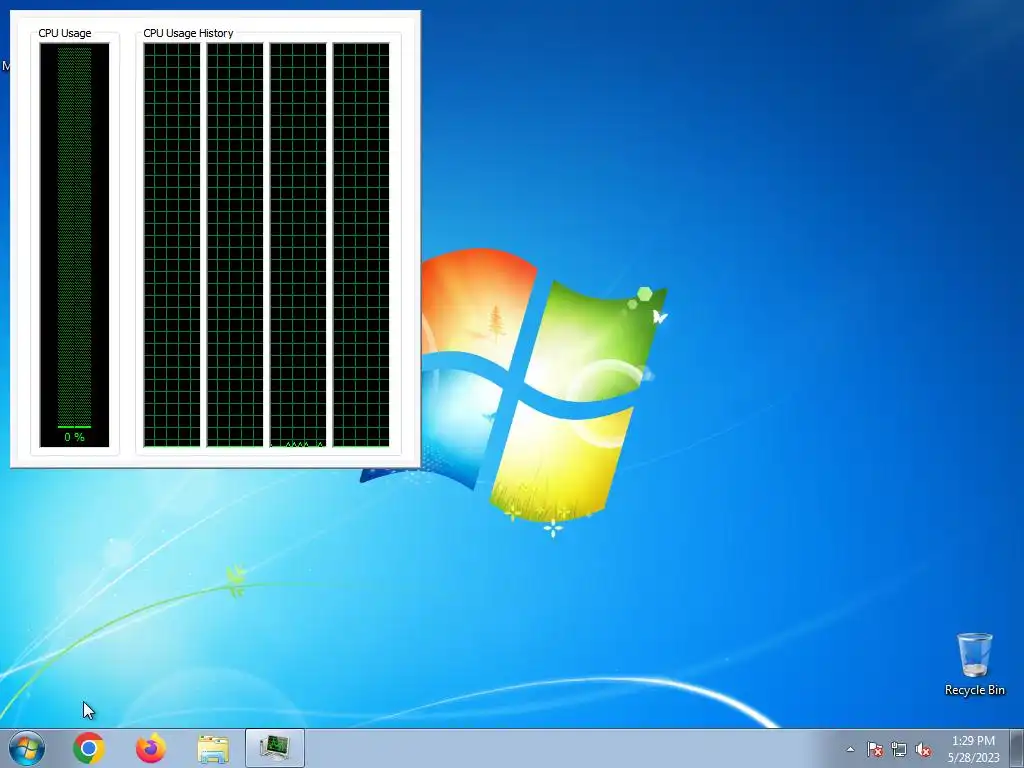
Task: Click the first CPU Usage History graph
Action: (x=172, y=245)
